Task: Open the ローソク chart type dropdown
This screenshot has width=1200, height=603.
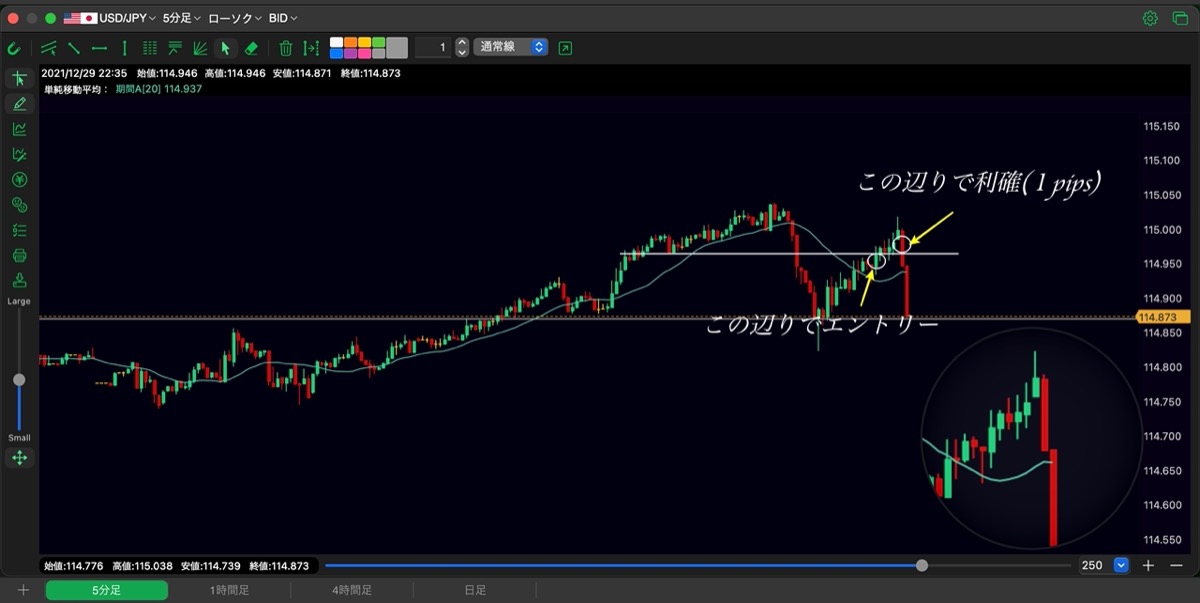Action: click(235, 18)
